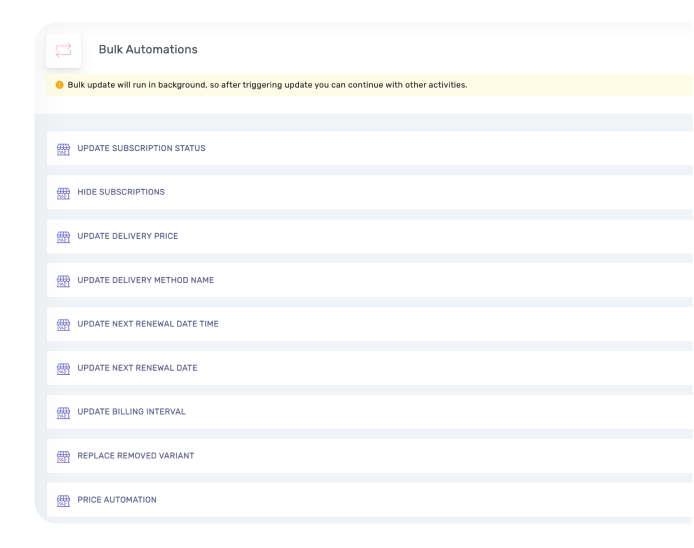The image size is (694, 548).
Task: Click the store icon beside Replace Removed Variant
Action: (64, 456)
